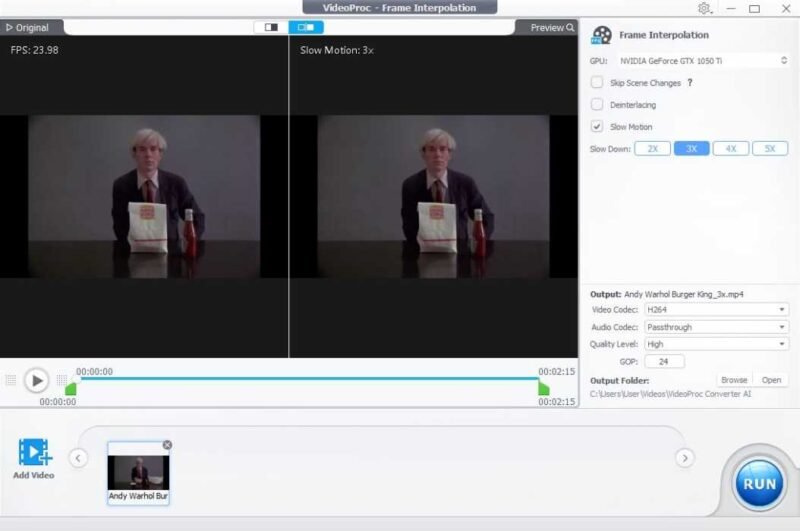Select 2X slow down speed

(653, 148)
